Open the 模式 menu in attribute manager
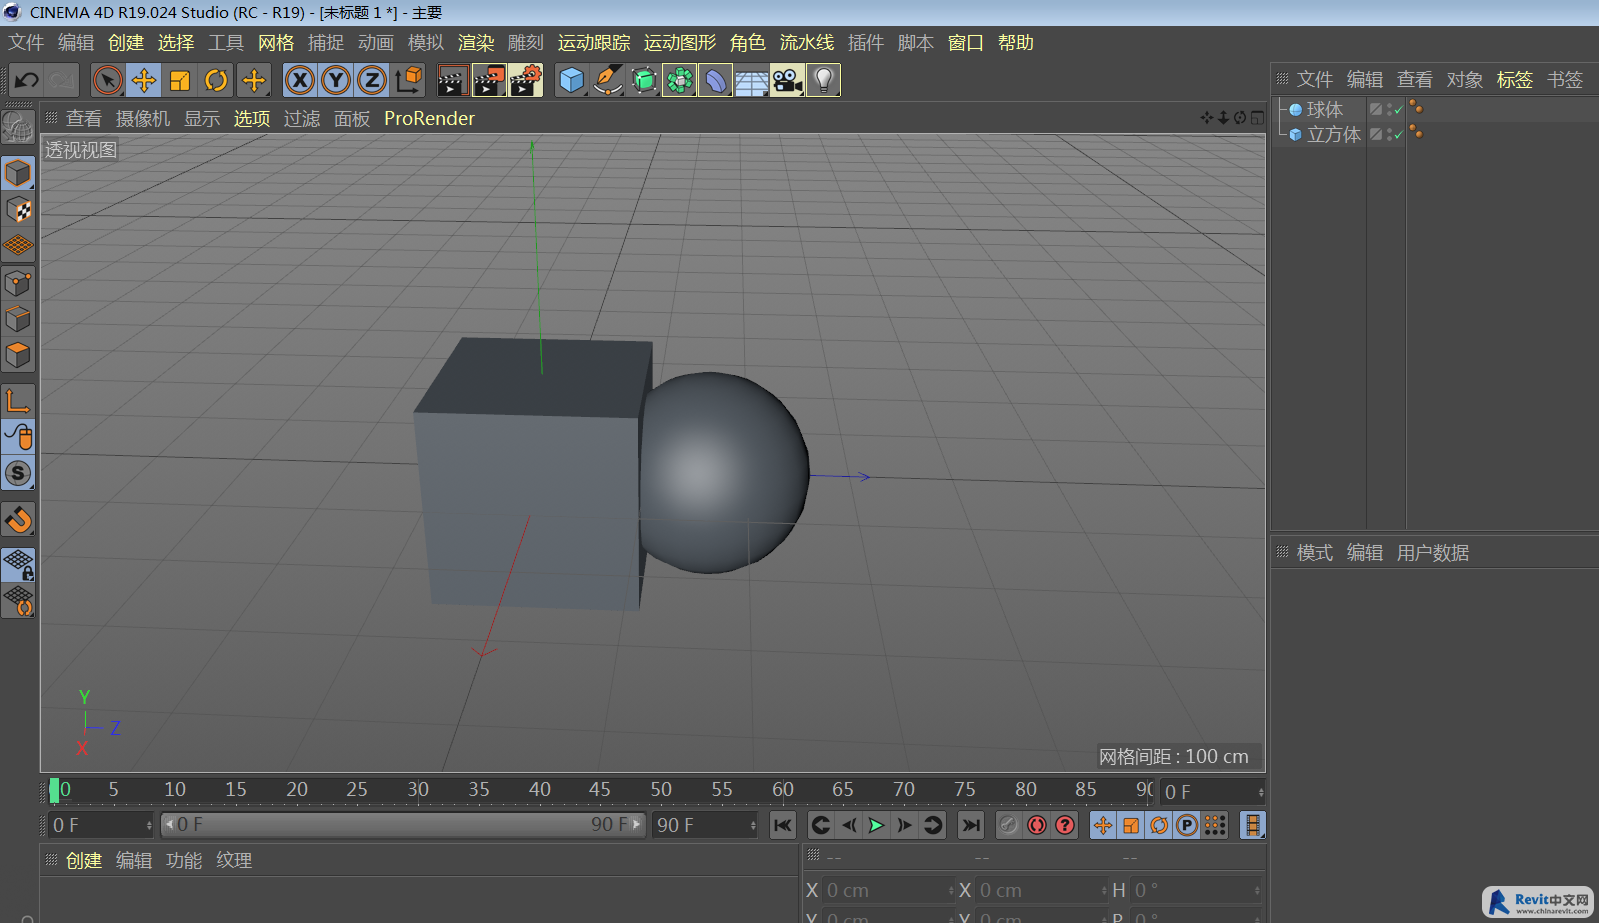Viewport: 1599px width, 923px height. tap(1314, 553)
